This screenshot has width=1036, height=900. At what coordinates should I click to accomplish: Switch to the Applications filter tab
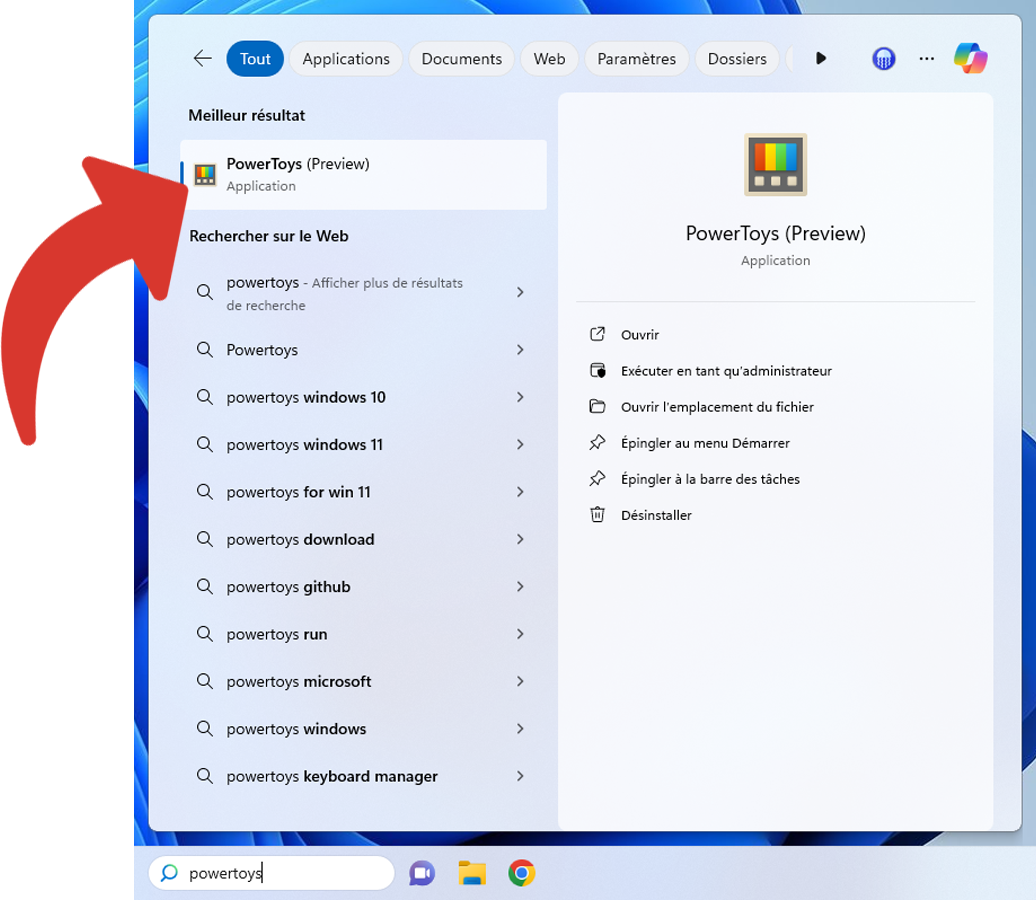tap(346, 59)
